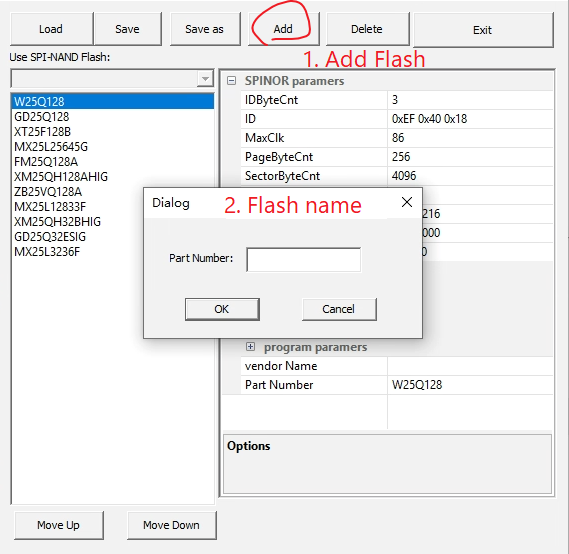This screenshot has height=554, width=569.
Task: Open the Save as option
Action: (205, 29)
